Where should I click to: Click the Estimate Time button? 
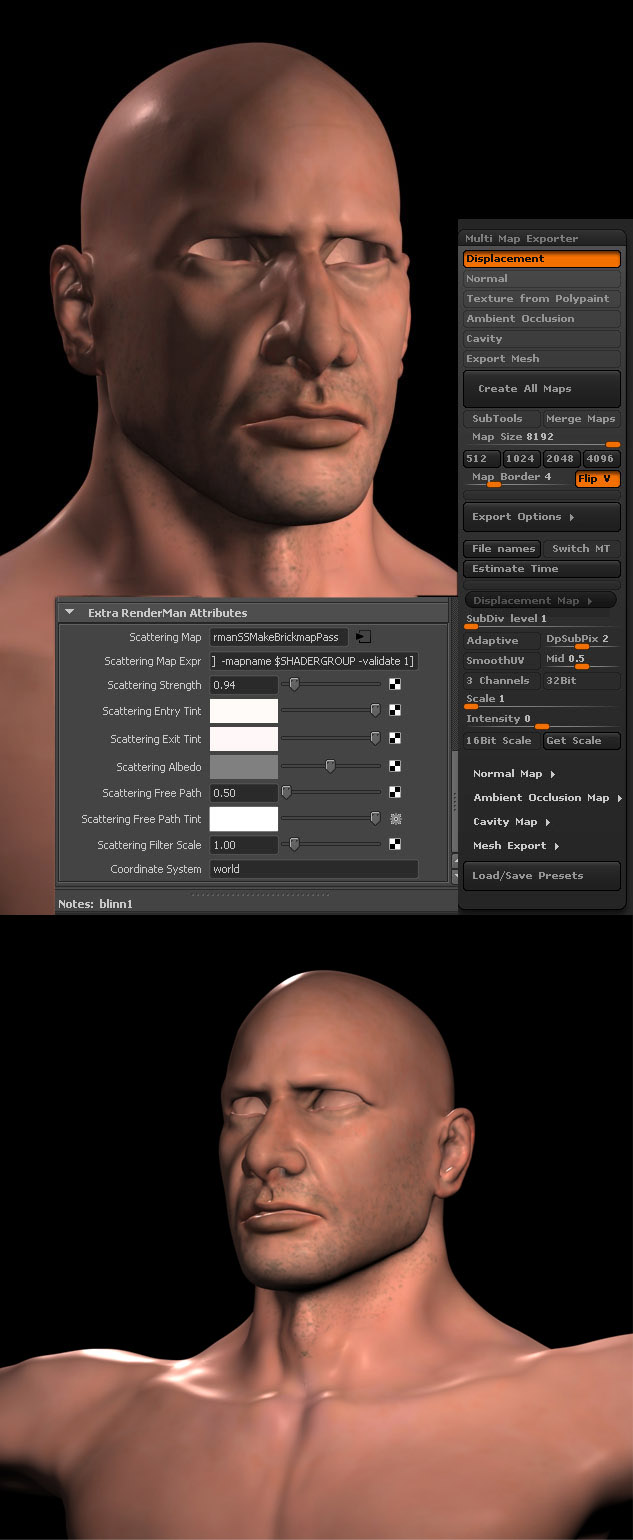[x=541, y=569]
